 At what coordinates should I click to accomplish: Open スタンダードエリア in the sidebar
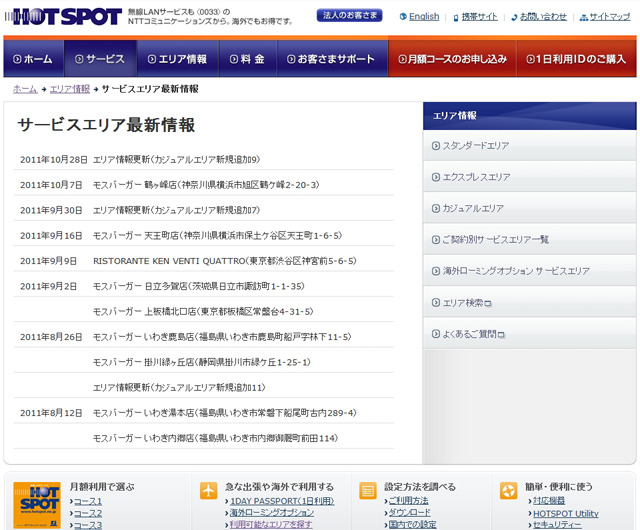[x=529, y=145]
